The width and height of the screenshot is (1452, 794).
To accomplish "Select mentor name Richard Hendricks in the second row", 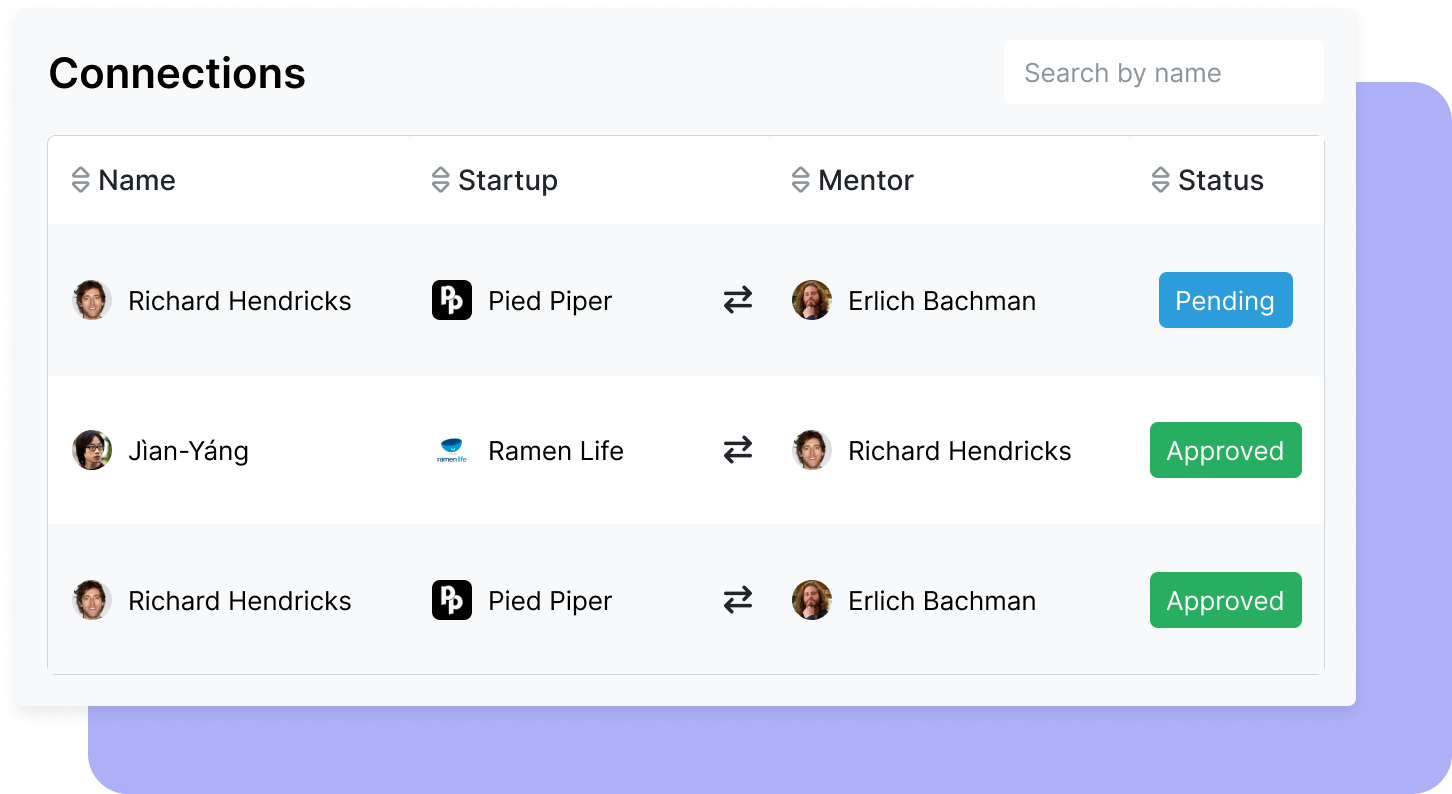I will tap(959, 451).
